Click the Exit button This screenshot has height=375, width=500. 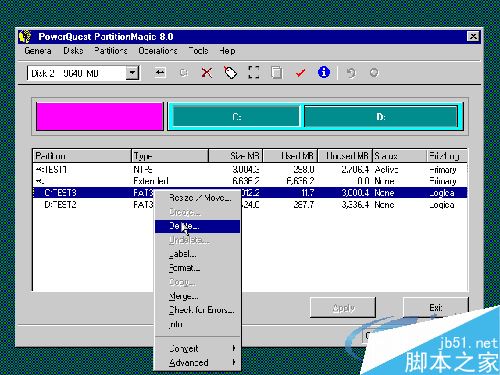click(x=436, y=307)
